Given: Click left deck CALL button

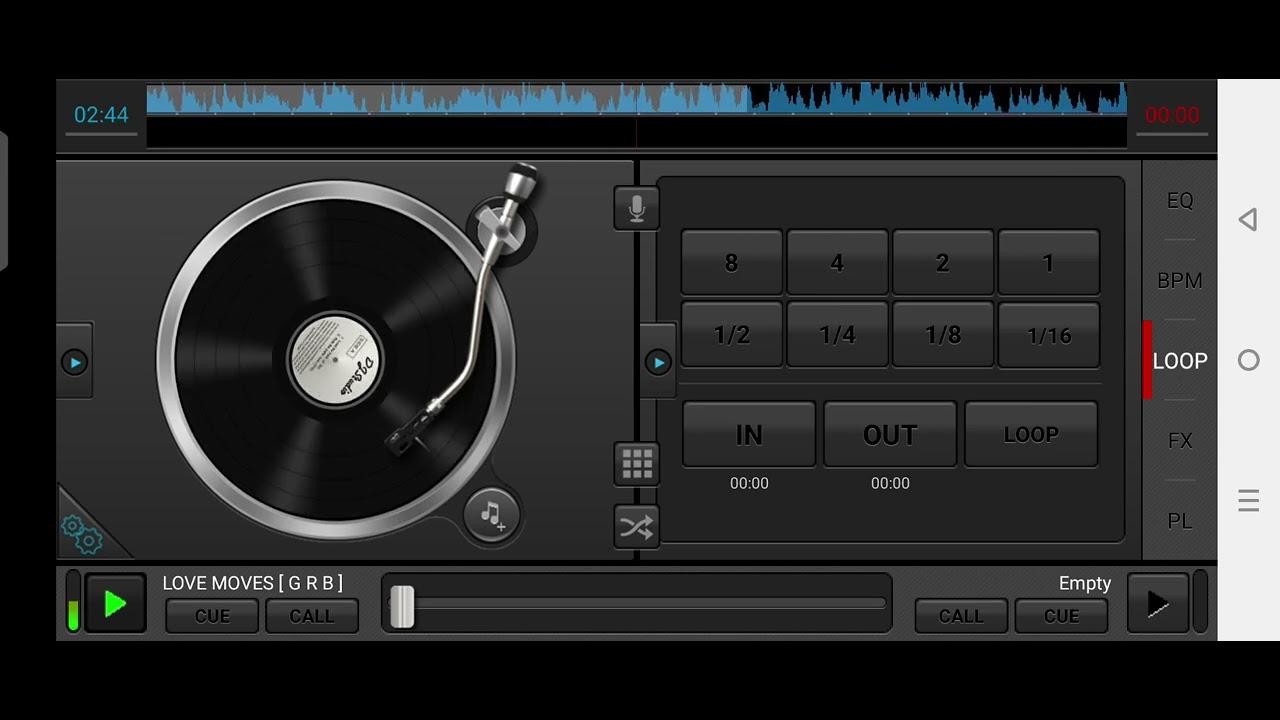Looking at the screenshot, I should click(x=312, y=616).
